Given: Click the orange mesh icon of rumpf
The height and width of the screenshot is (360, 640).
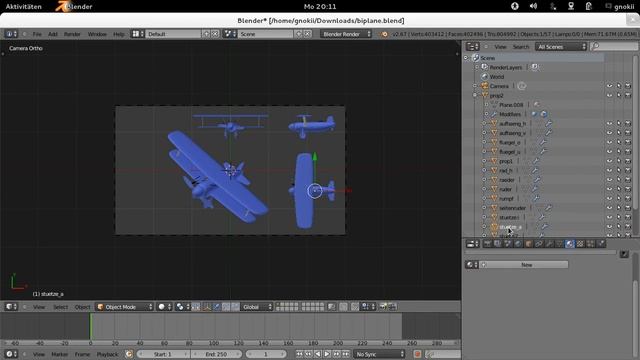Looking at the screenshot, I should (x=494, y=199).
